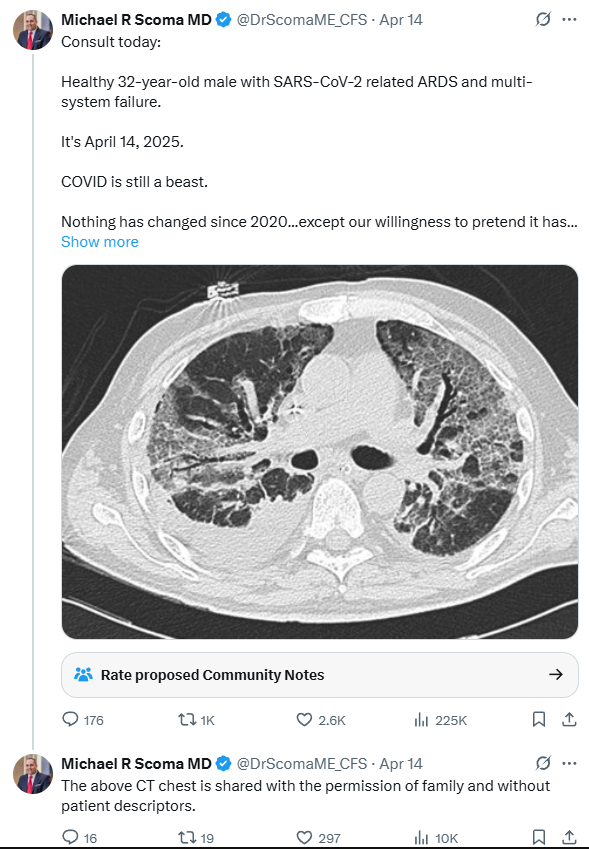Image resolution: width=589 pixels, height=849 pixels.
Task: Open the CT chest scan image
Action: tap(320, 452)
